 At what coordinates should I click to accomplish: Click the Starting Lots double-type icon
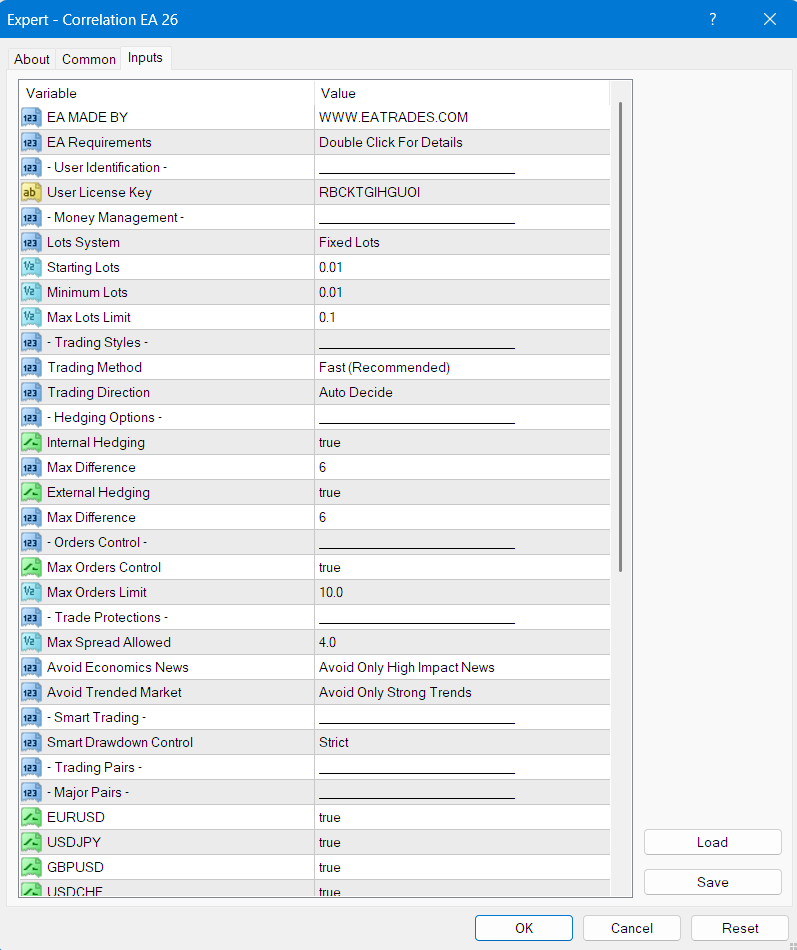[x=31, y=267]
